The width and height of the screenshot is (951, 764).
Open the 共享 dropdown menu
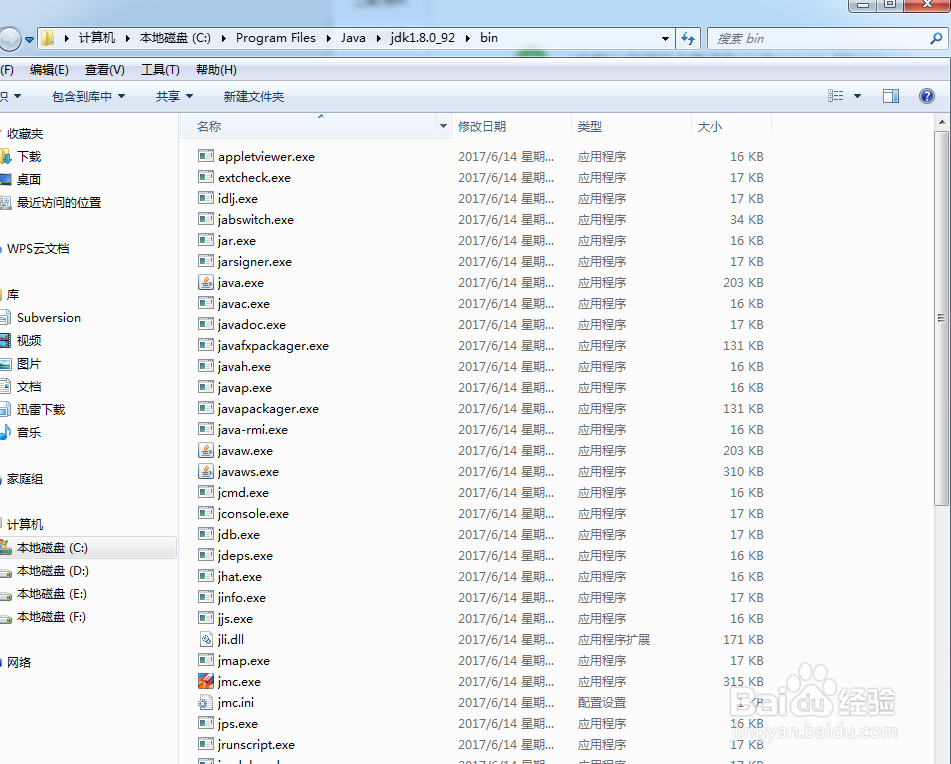pyautogui.click(x=174, y=96)
